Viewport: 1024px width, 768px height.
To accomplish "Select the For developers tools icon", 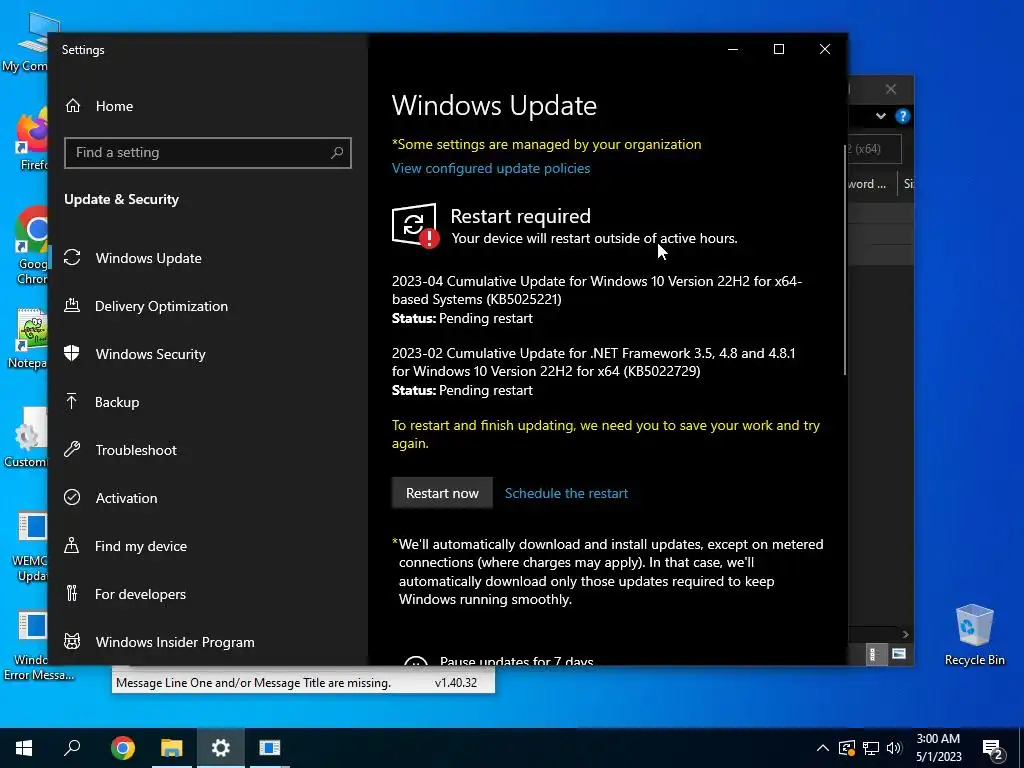I will (72, 594).
